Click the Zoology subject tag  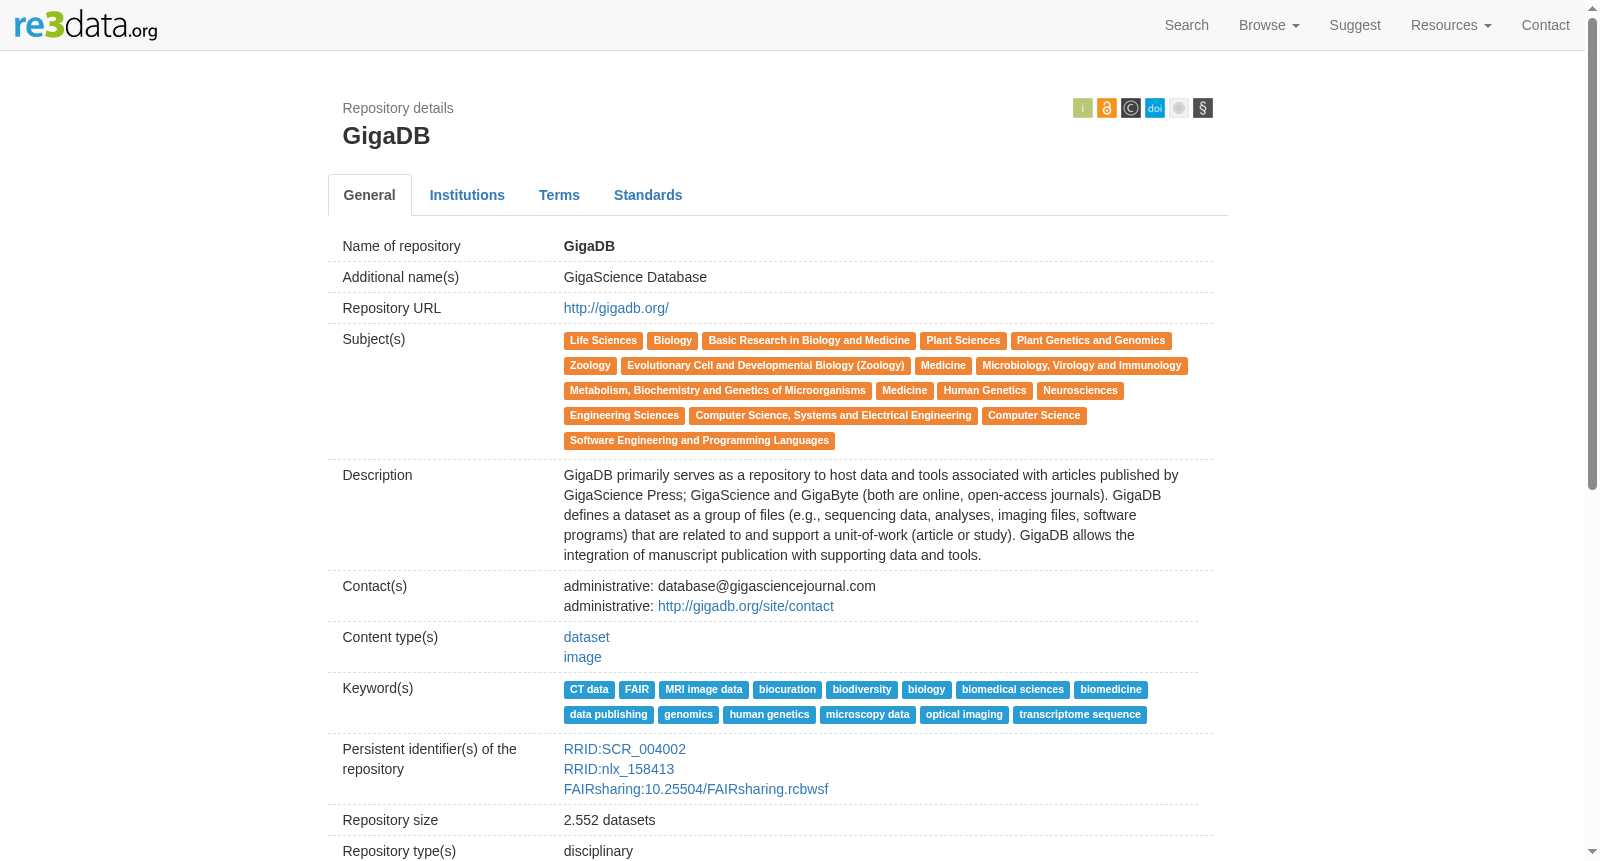590,366
